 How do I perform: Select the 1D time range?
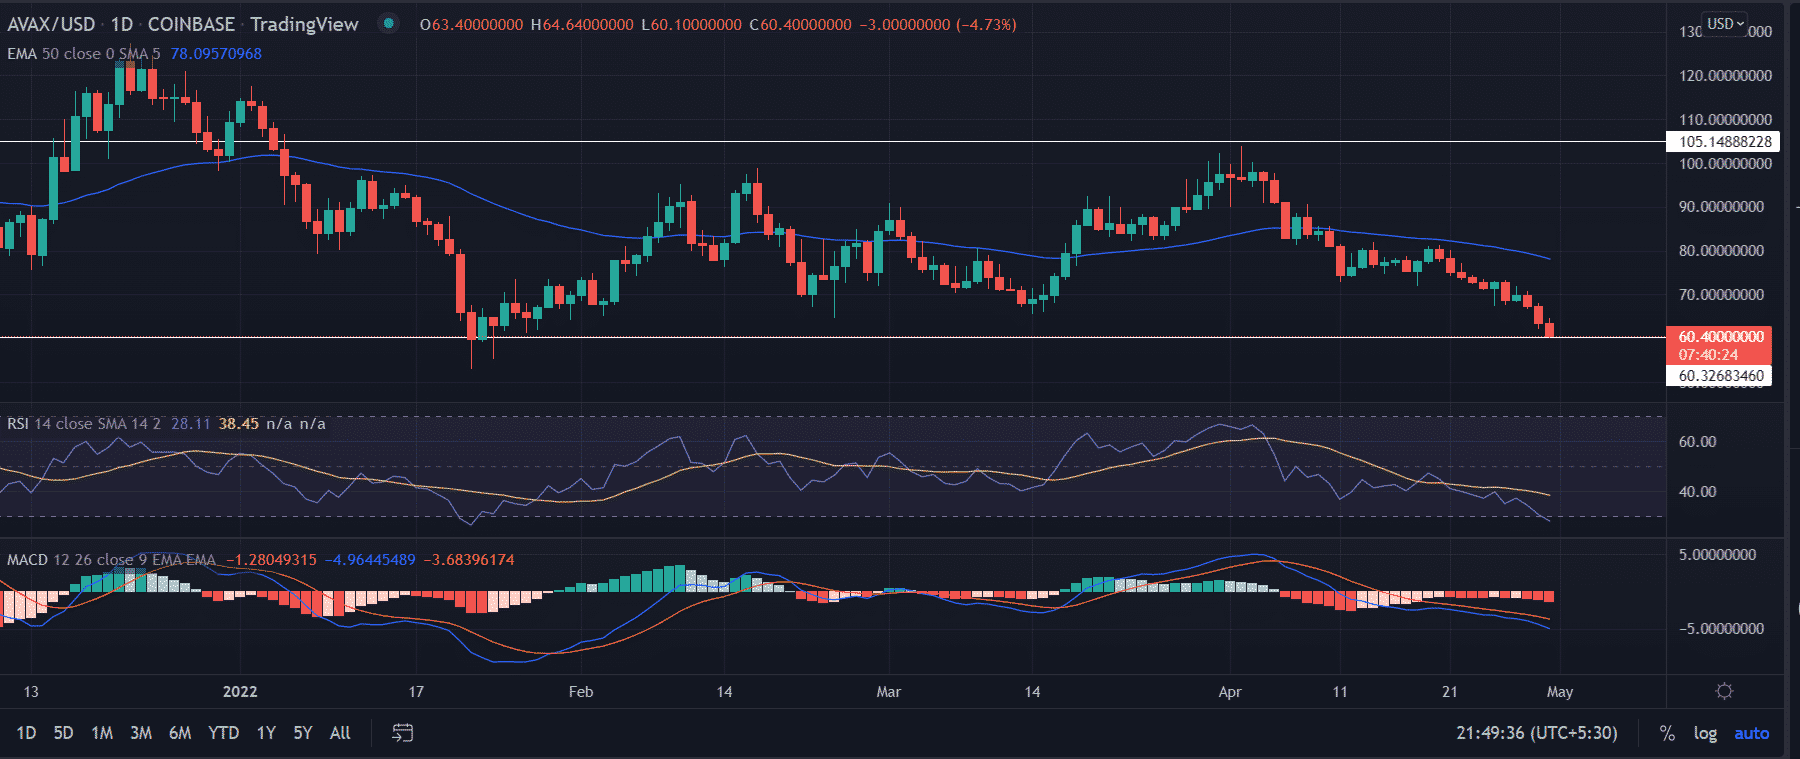point(27,733)
